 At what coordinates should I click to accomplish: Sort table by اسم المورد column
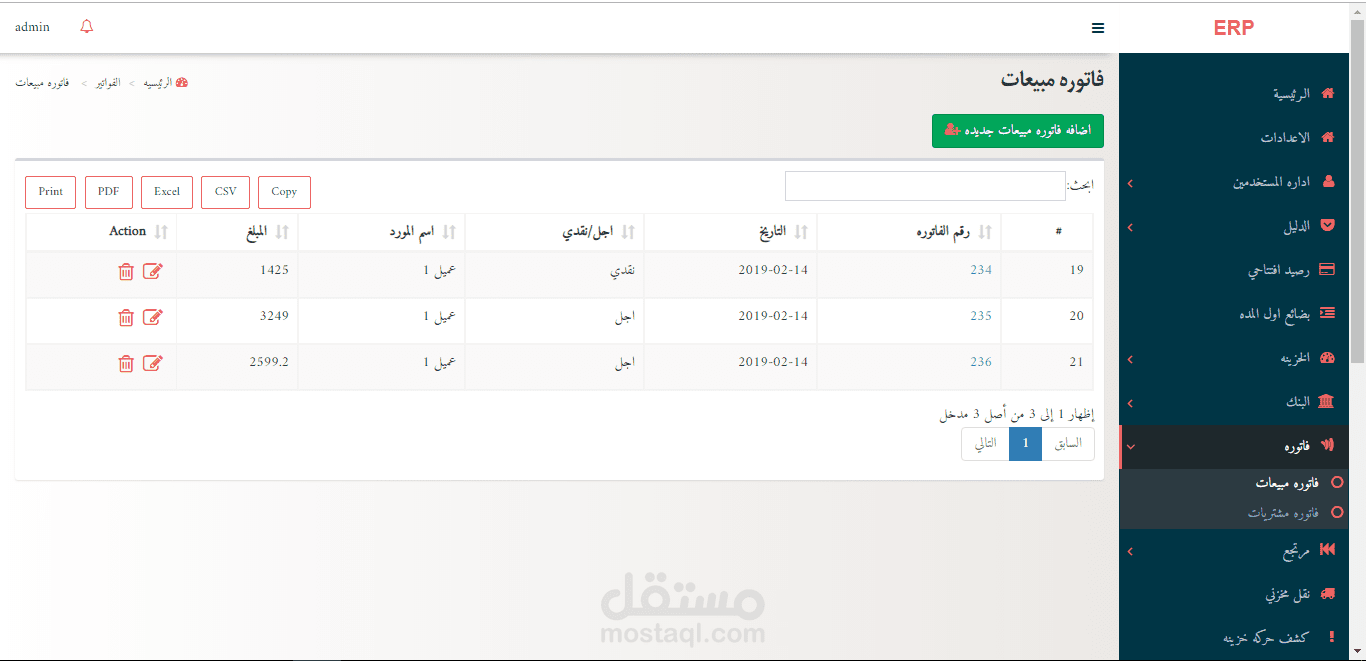point(382,232)
